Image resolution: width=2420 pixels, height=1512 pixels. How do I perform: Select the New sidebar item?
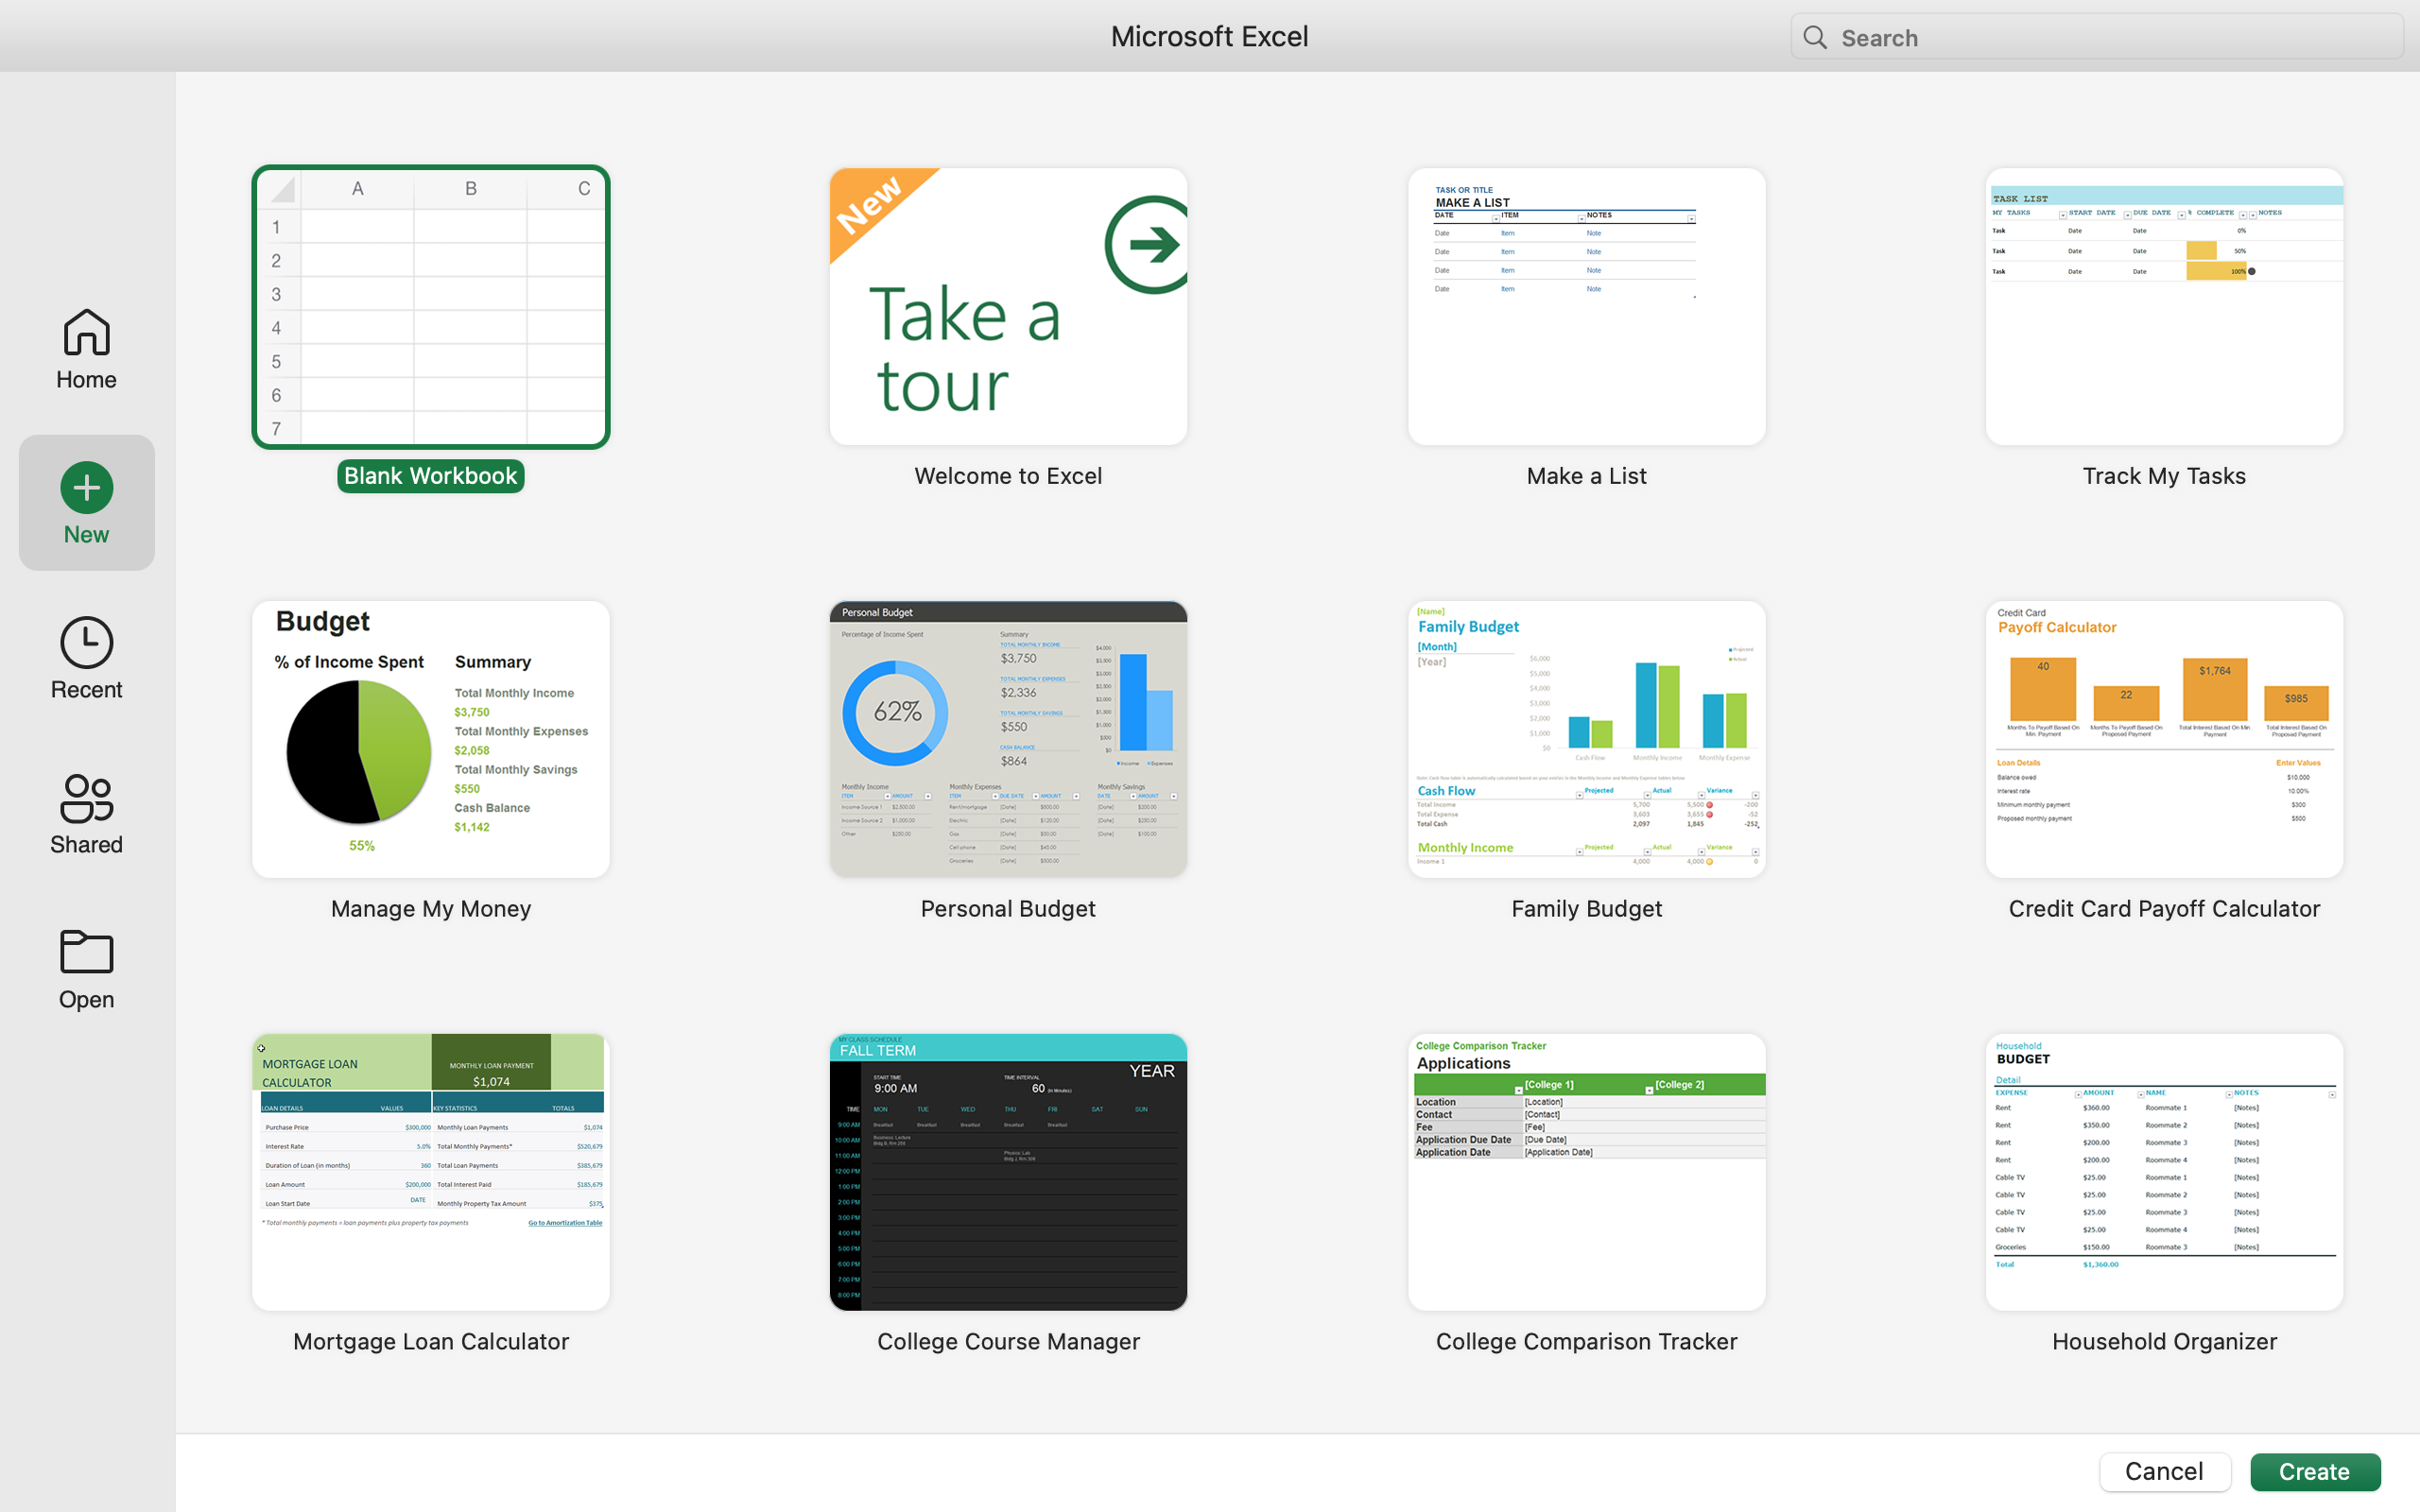[86, 503]
